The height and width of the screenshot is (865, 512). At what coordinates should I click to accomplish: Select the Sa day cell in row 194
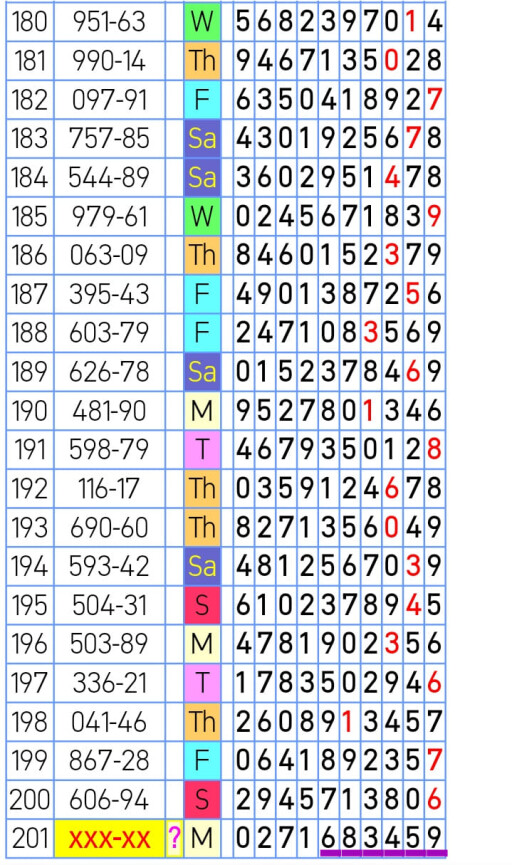pyautogui.click(x=202, y=566)
